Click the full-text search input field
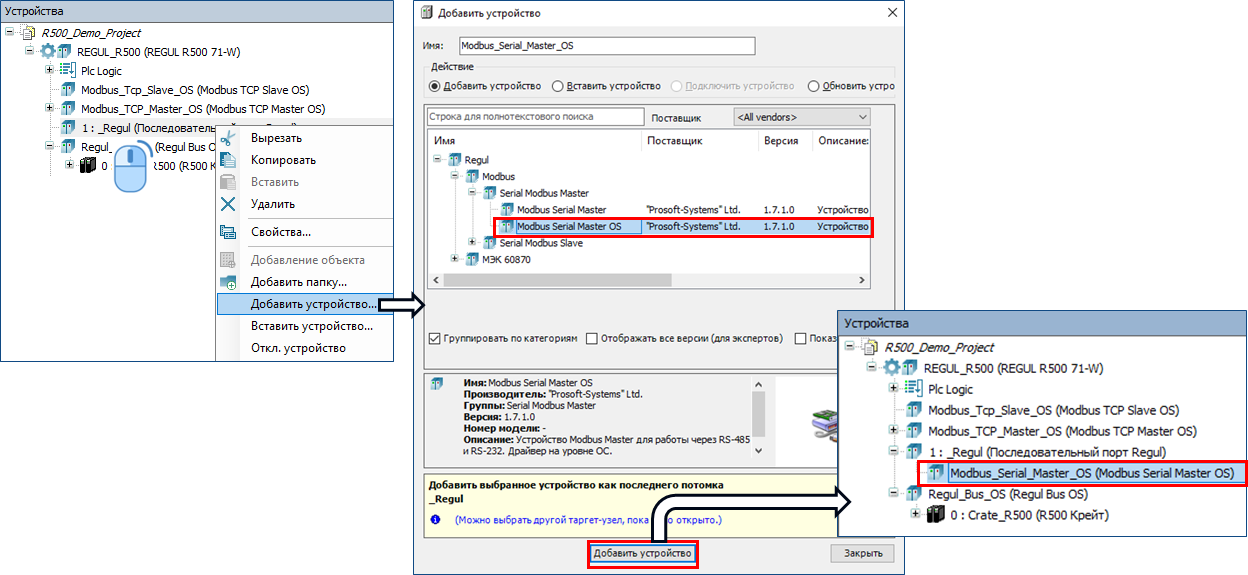 pyautogui.click(x=534, y=117)
